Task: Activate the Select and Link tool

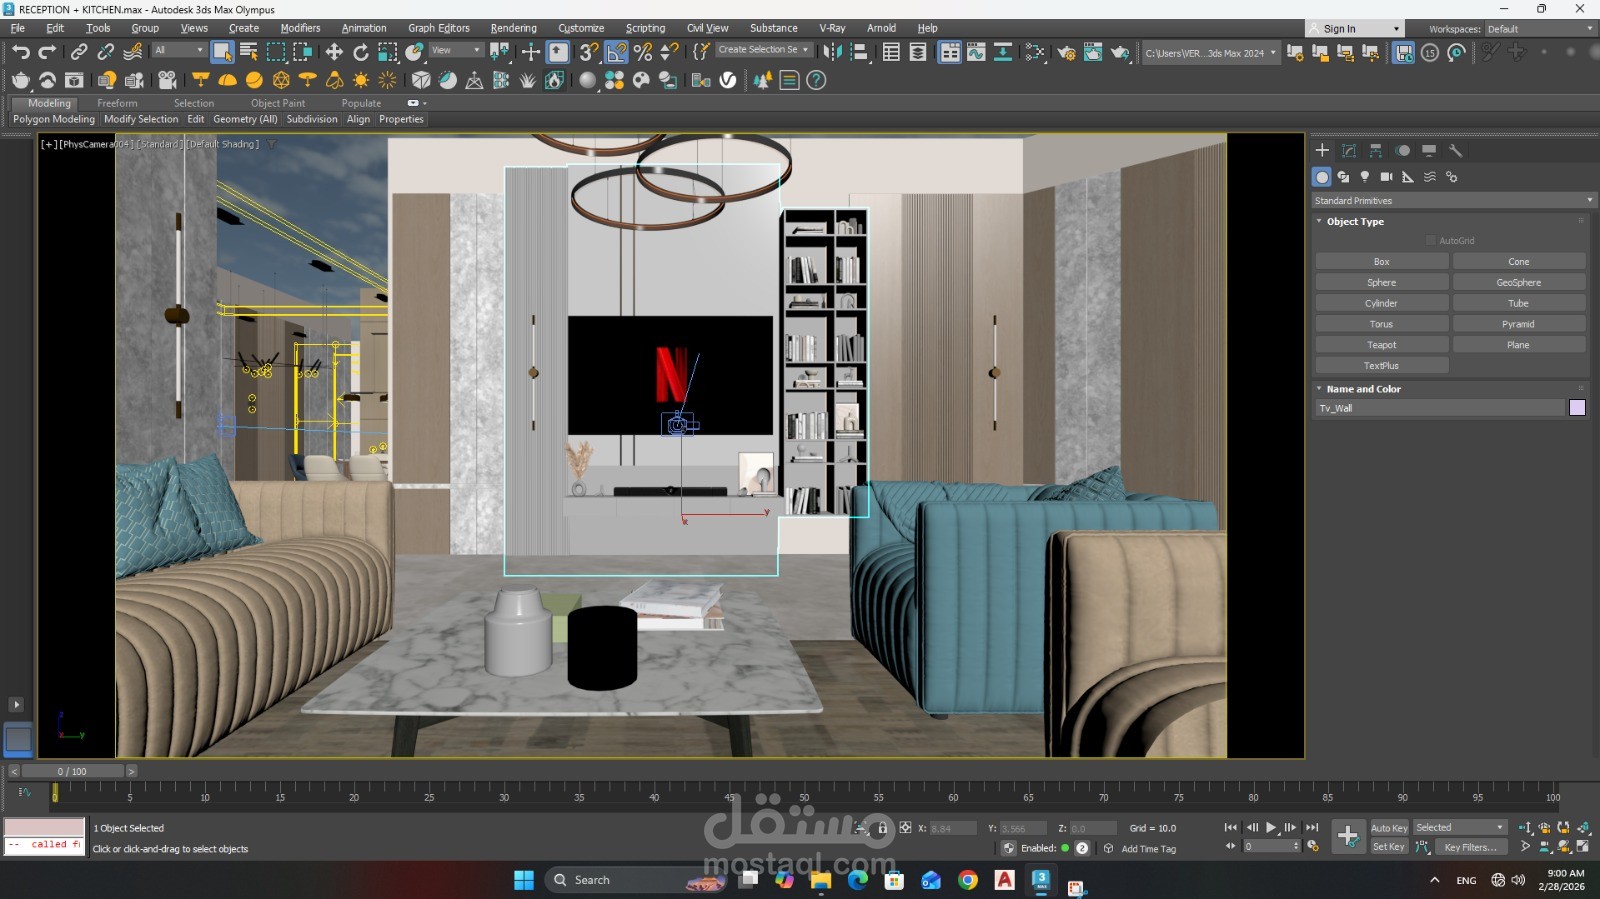Action: click(x=79, y=52)
